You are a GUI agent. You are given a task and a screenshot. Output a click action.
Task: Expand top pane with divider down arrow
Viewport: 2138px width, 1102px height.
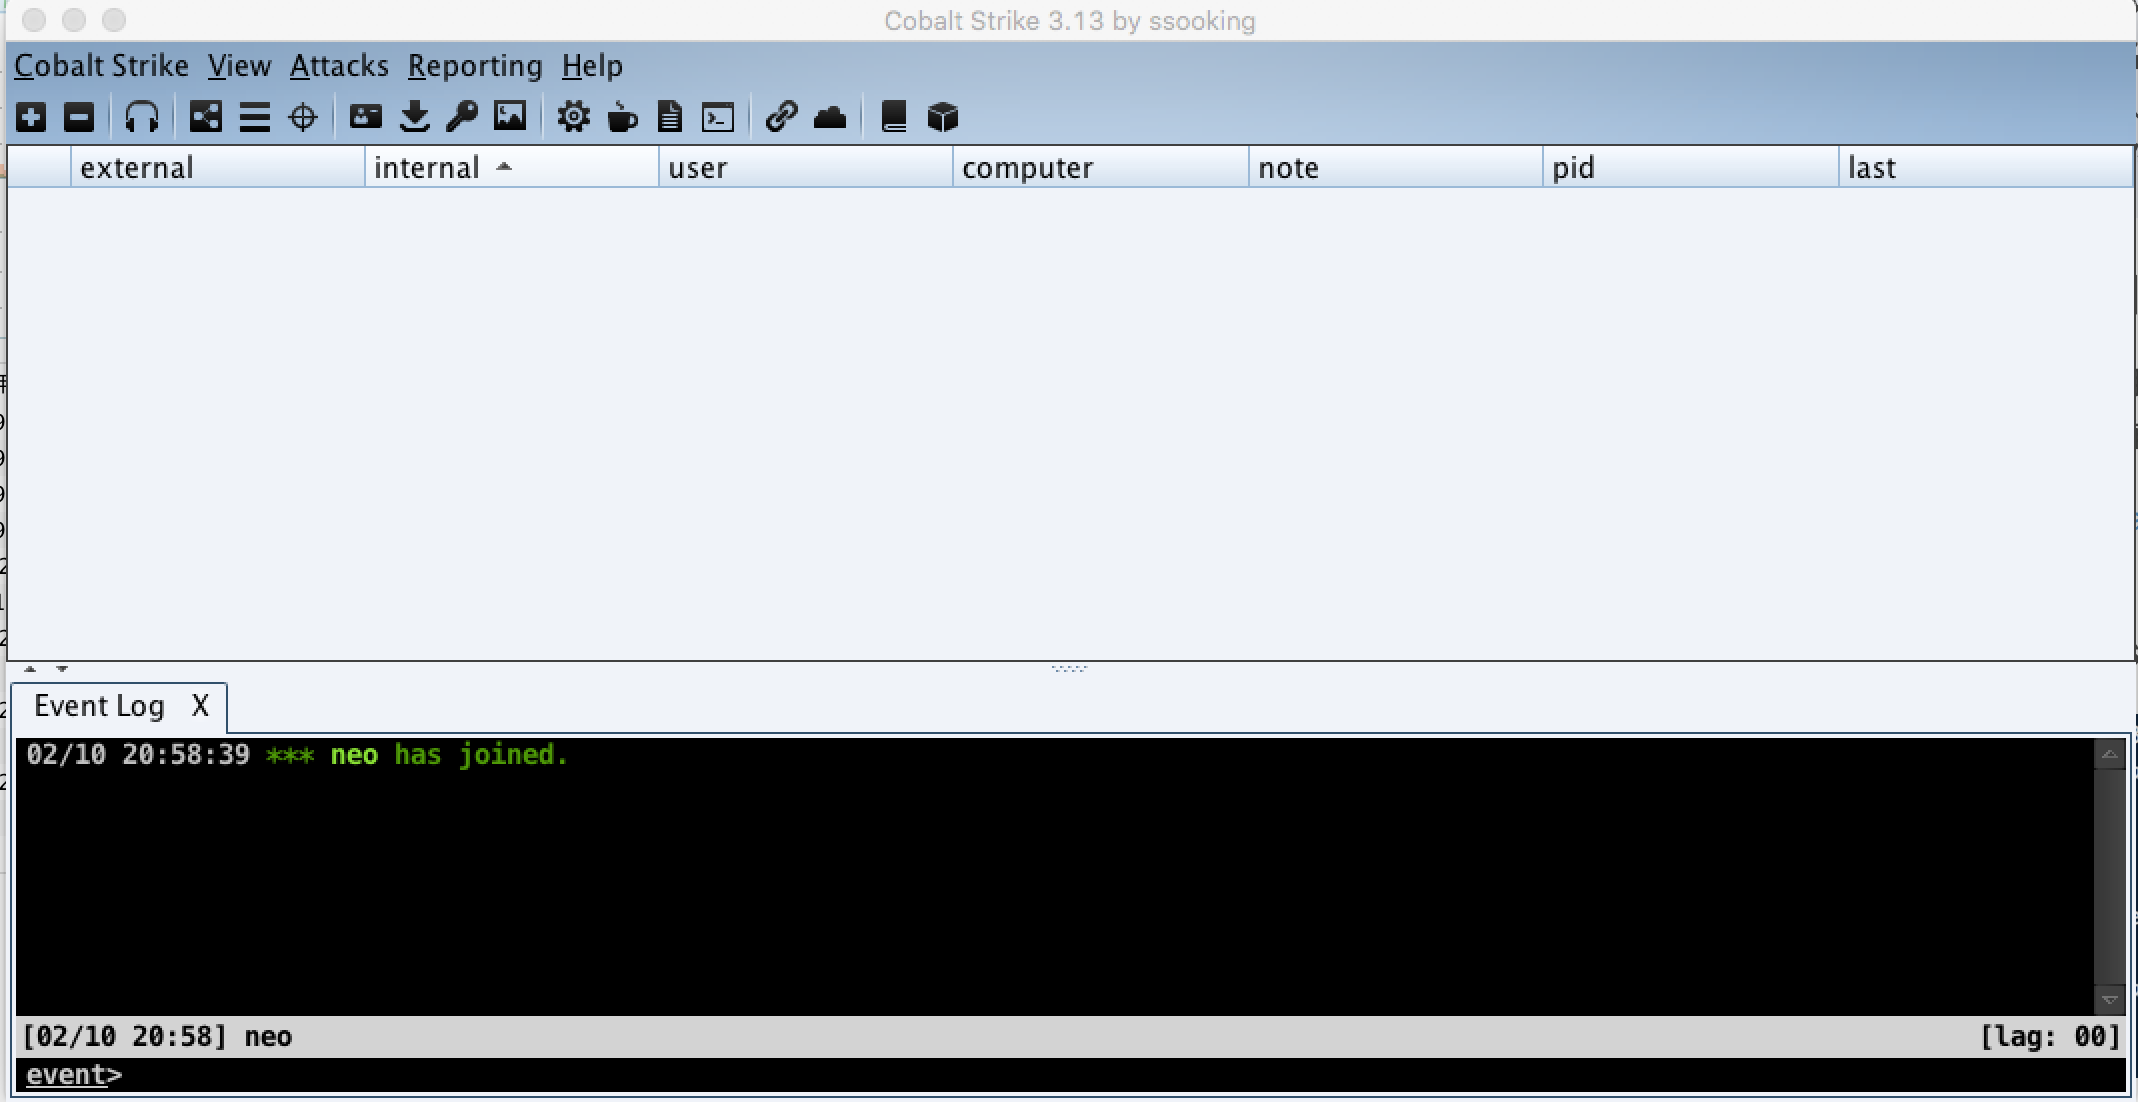pyautogui.click(x=62, y=669)
